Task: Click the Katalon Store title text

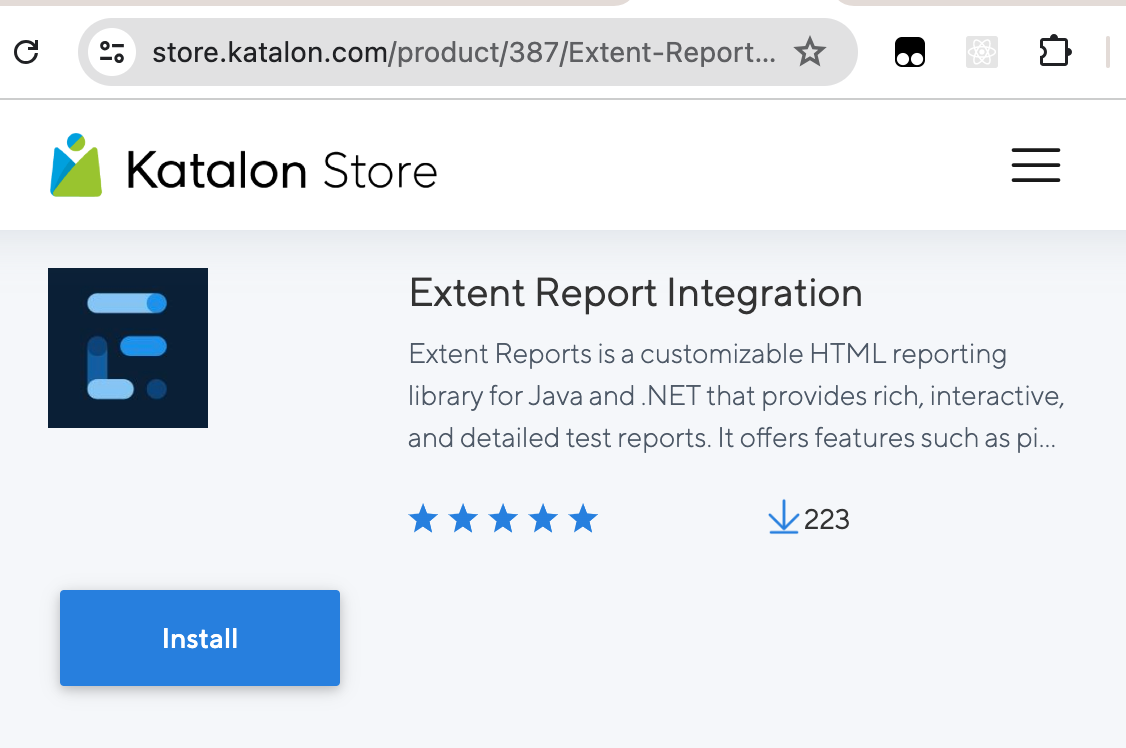Action: 282,171
